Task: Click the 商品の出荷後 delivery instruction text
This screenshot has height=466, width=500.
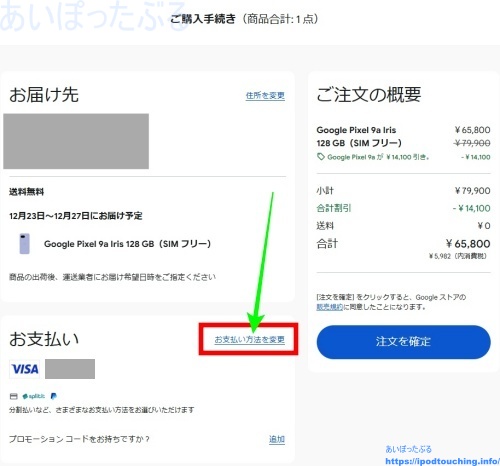Action: point(112,277)
